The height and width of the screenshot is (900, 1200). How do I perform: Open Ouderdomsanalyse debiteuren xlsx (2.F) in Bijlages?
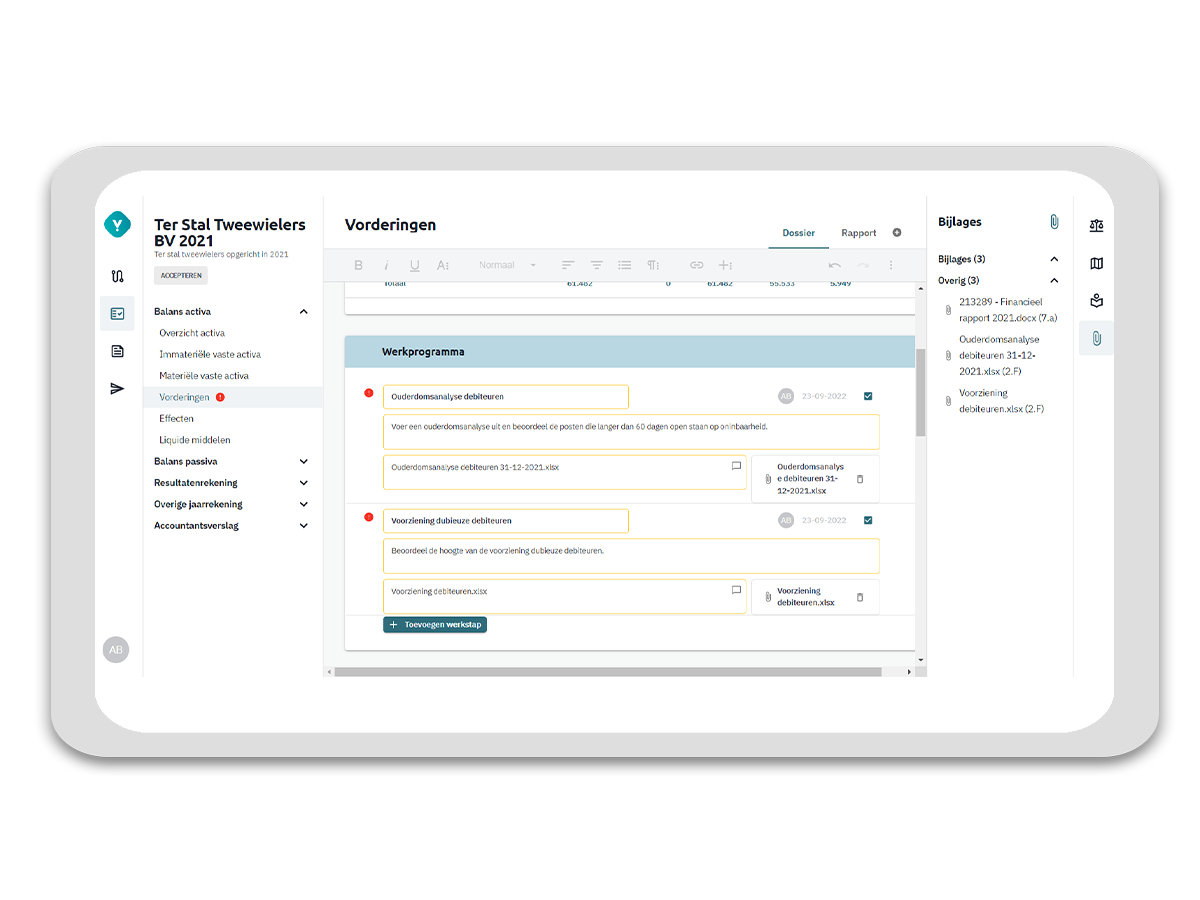point(999,355)
